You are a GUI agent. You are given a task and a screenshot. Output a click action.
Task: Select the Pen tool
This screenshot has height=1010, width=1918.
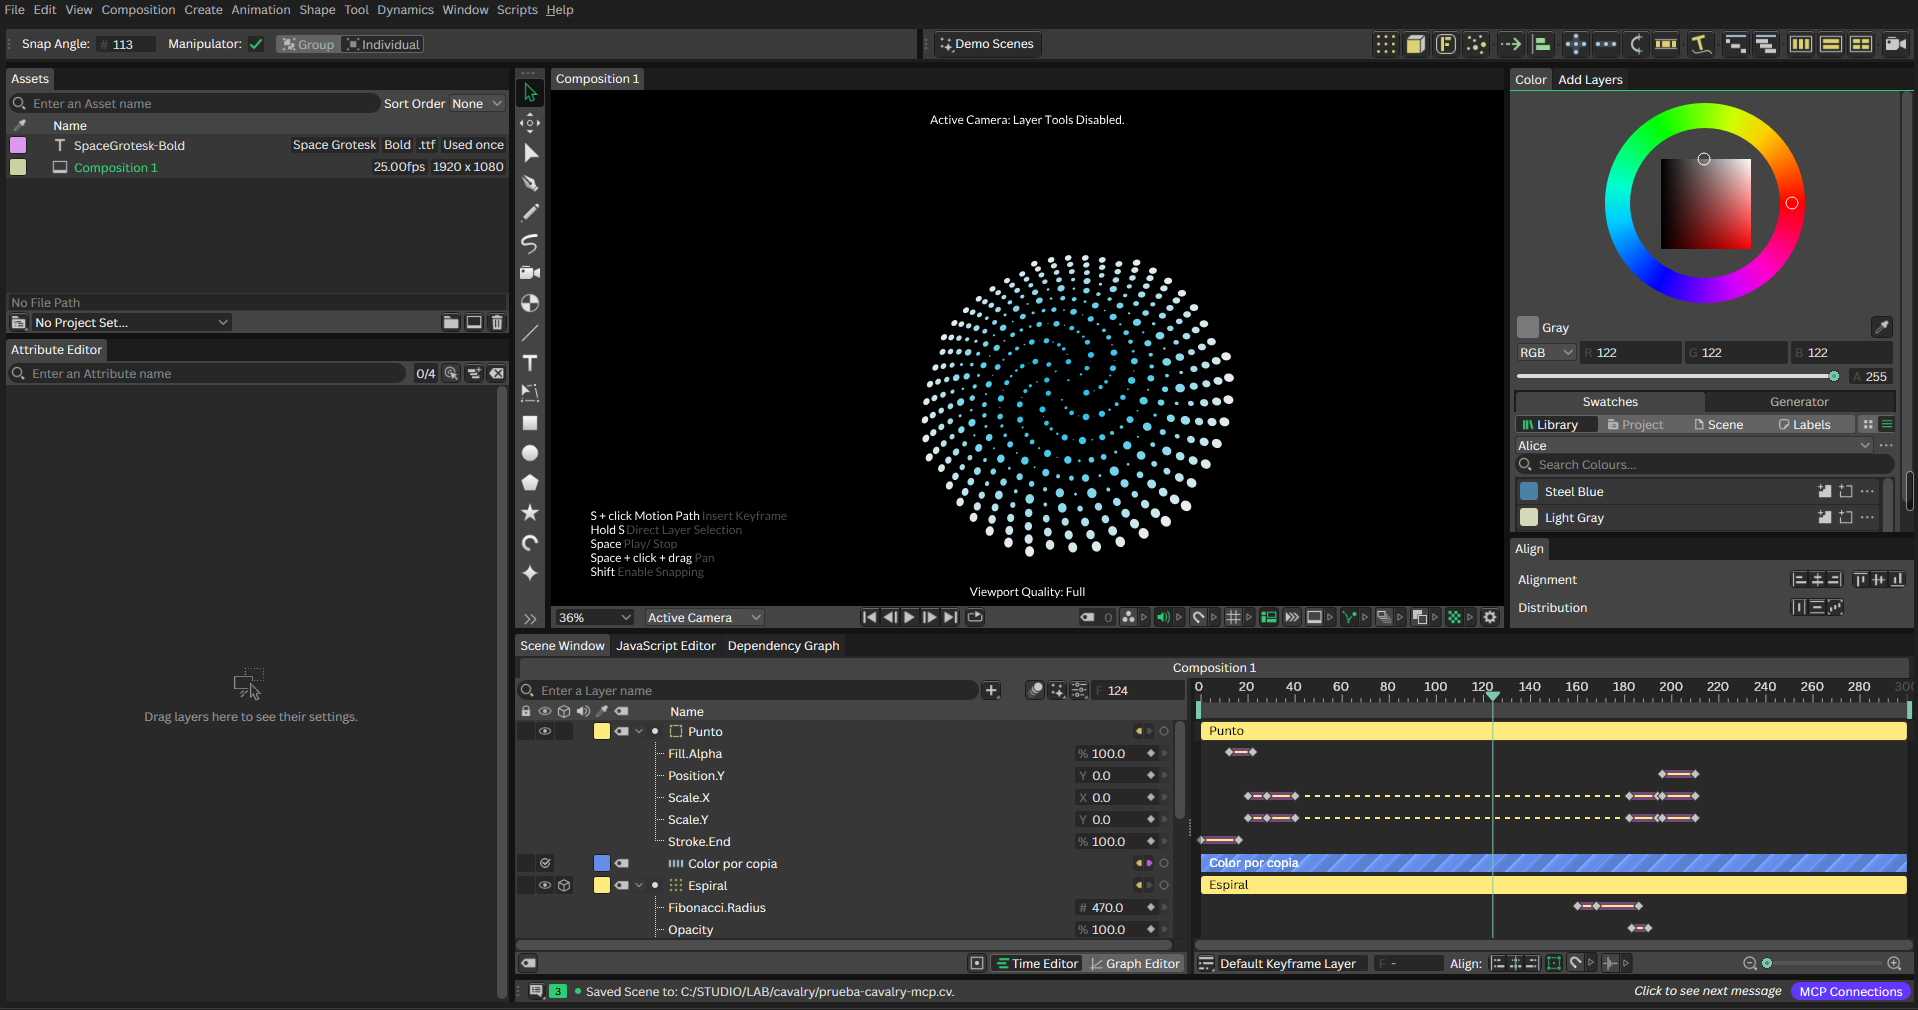point(530,183)
